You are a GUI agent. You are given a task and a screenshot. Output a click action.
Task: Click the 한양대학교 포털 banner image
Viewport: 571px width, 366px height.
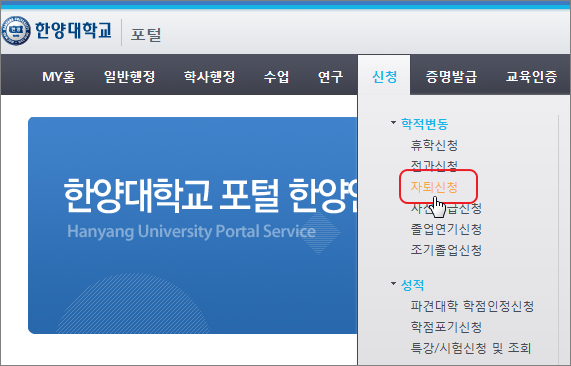193,225
